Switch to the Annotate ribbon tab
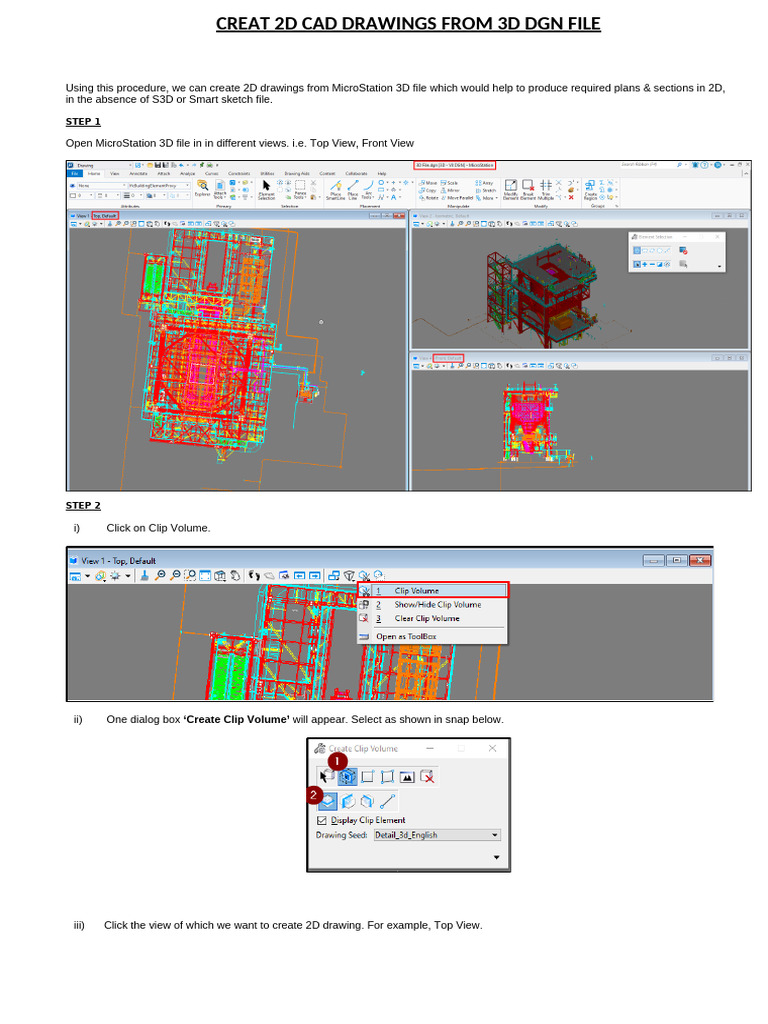Screen dimensions: 768x1024 point(138,174)
